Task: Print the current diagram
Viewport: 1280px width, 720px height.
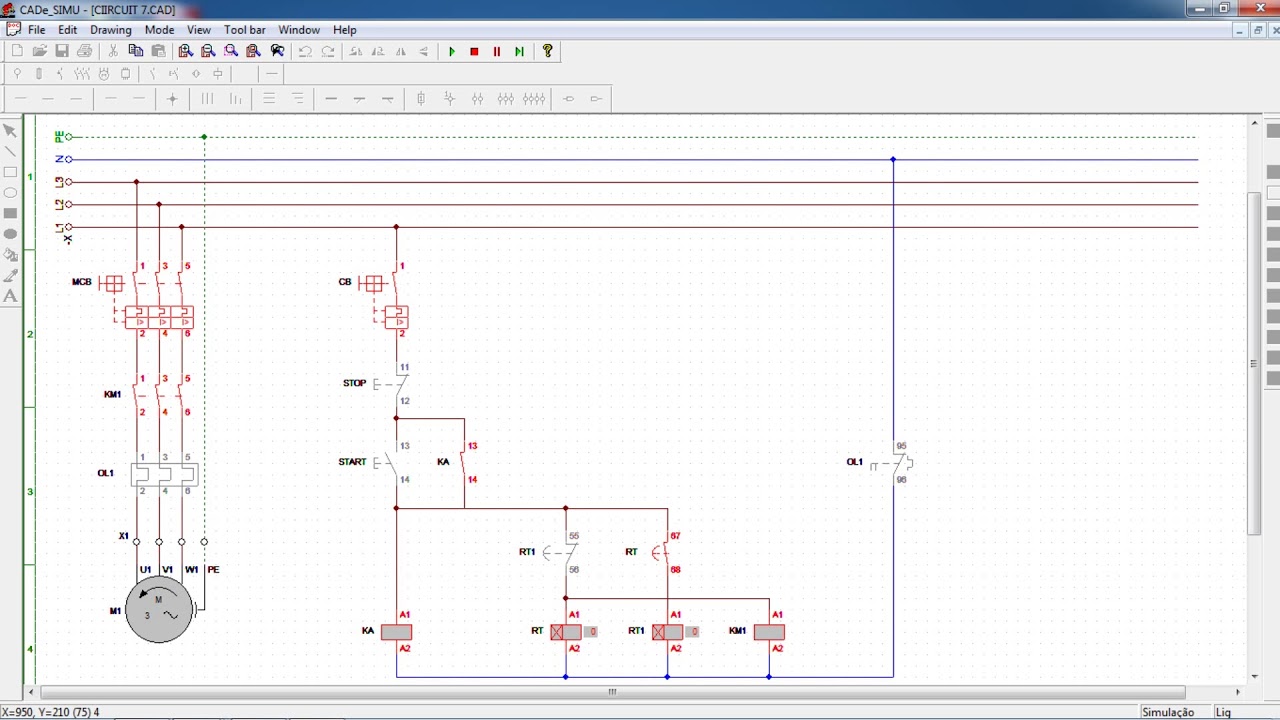Action: [85, 51]
